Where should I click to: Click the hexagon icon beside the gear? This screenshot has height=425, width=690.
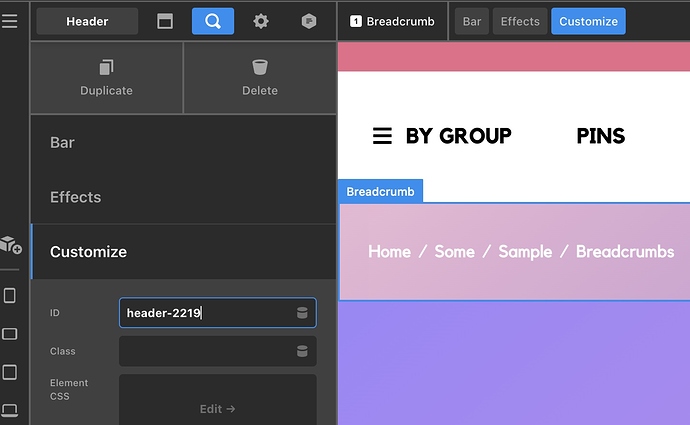tap(309, 21)
